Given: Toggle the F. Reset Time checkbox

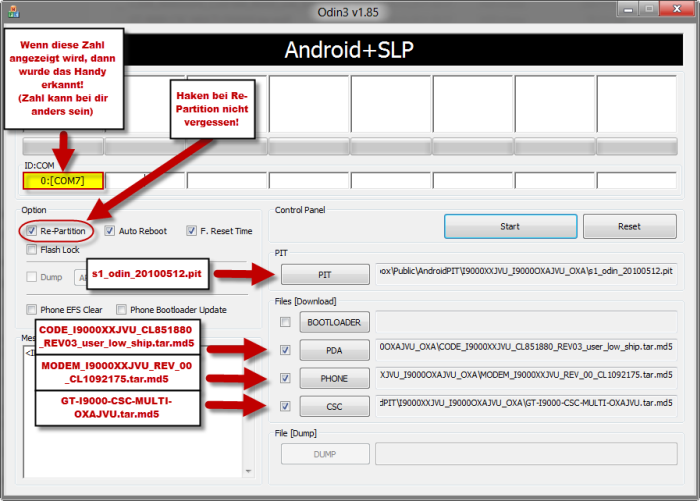Looking at the screenshot, I should click(x=191, y=231).
